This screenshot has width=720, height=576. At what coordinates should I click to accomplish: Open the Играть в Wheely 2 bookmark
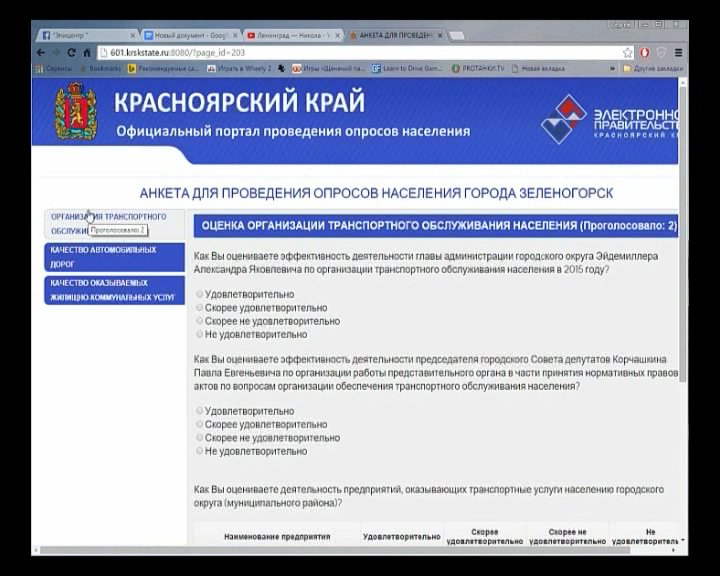point(239,68)
